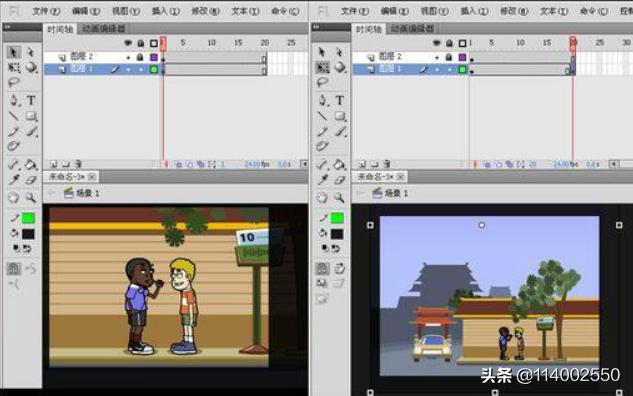Viewport: 633px width, 396px height.
Task: Select the Deco tool in left window
Action: (x=14, y=146)
